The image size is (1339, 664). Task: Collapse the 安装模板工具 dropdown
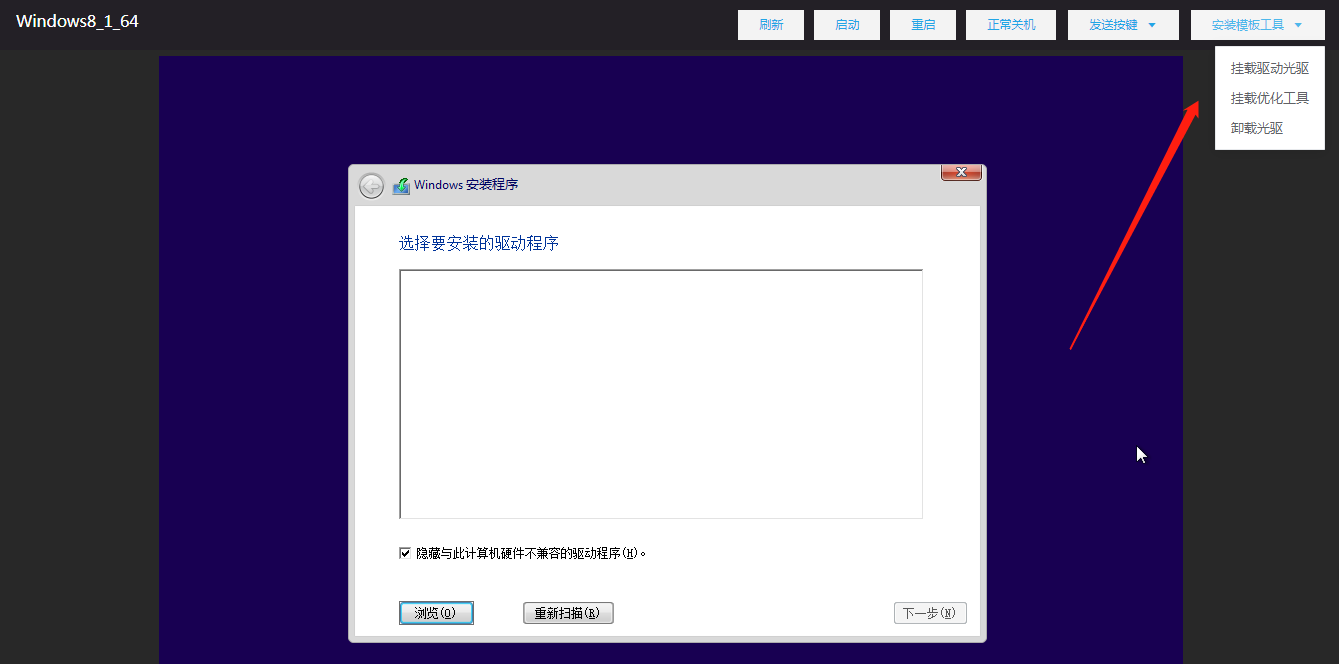[1257, 25]
